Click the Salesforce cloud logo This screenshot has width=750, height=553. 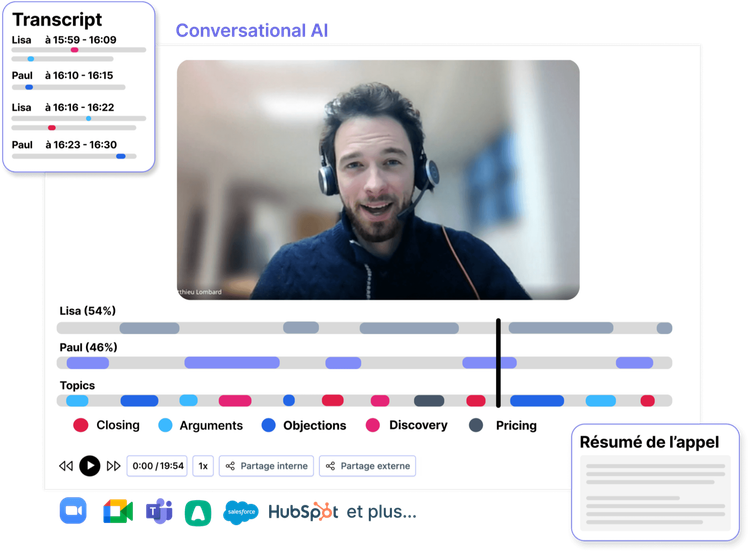[x=241, y=512]
